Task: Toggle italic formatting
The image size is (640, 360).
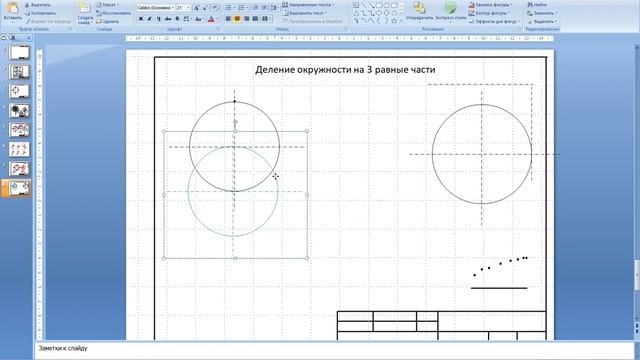Action: 149,19
